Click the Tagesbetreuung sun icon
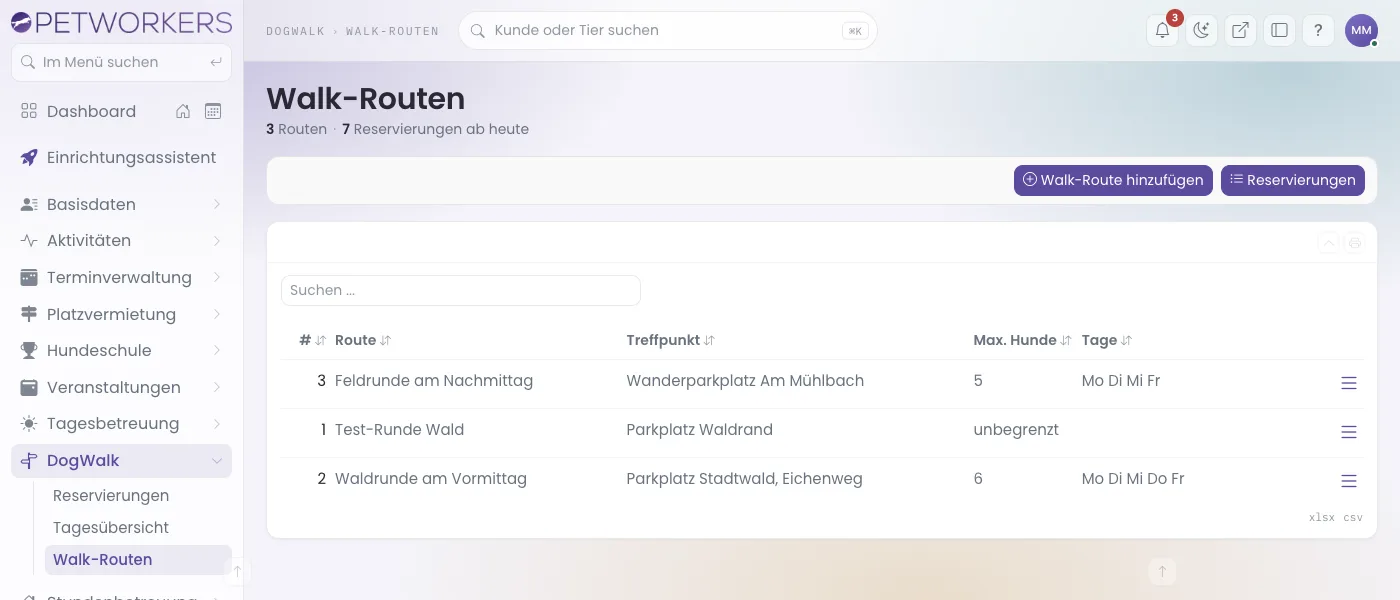The width and height of the screenshot is (1400, 600). (x=29, y=423)
